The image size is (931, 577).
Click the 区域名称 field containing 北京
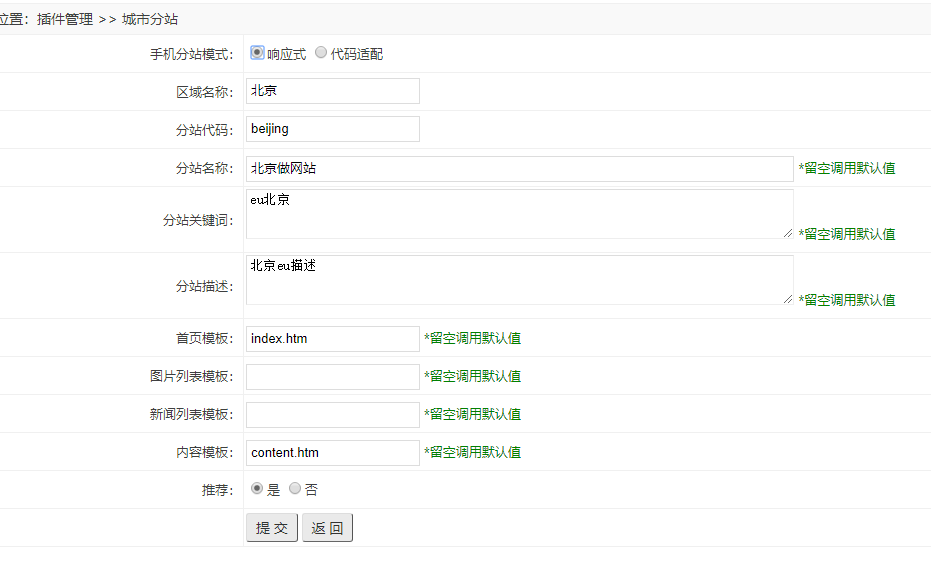click(x=332, y=91)
